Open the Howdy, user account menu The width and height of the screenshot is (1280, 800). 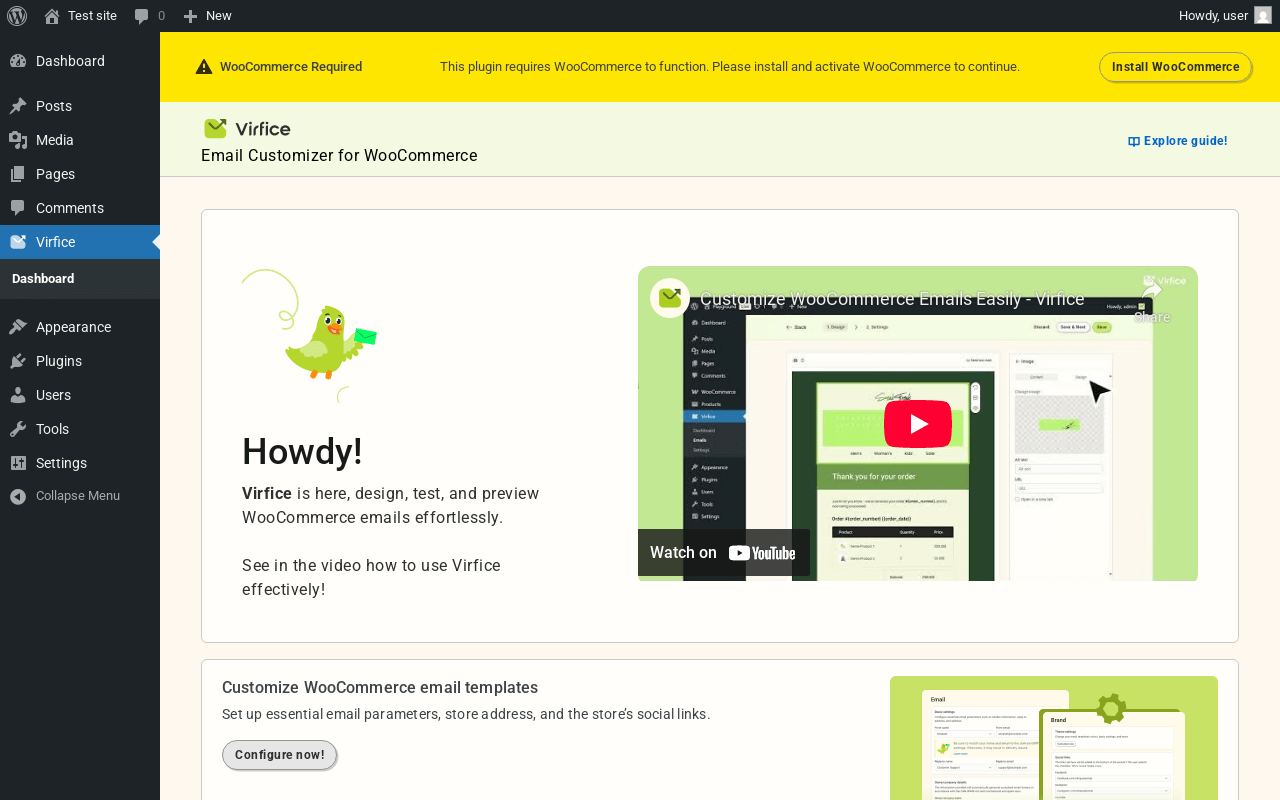(1225, 16)
